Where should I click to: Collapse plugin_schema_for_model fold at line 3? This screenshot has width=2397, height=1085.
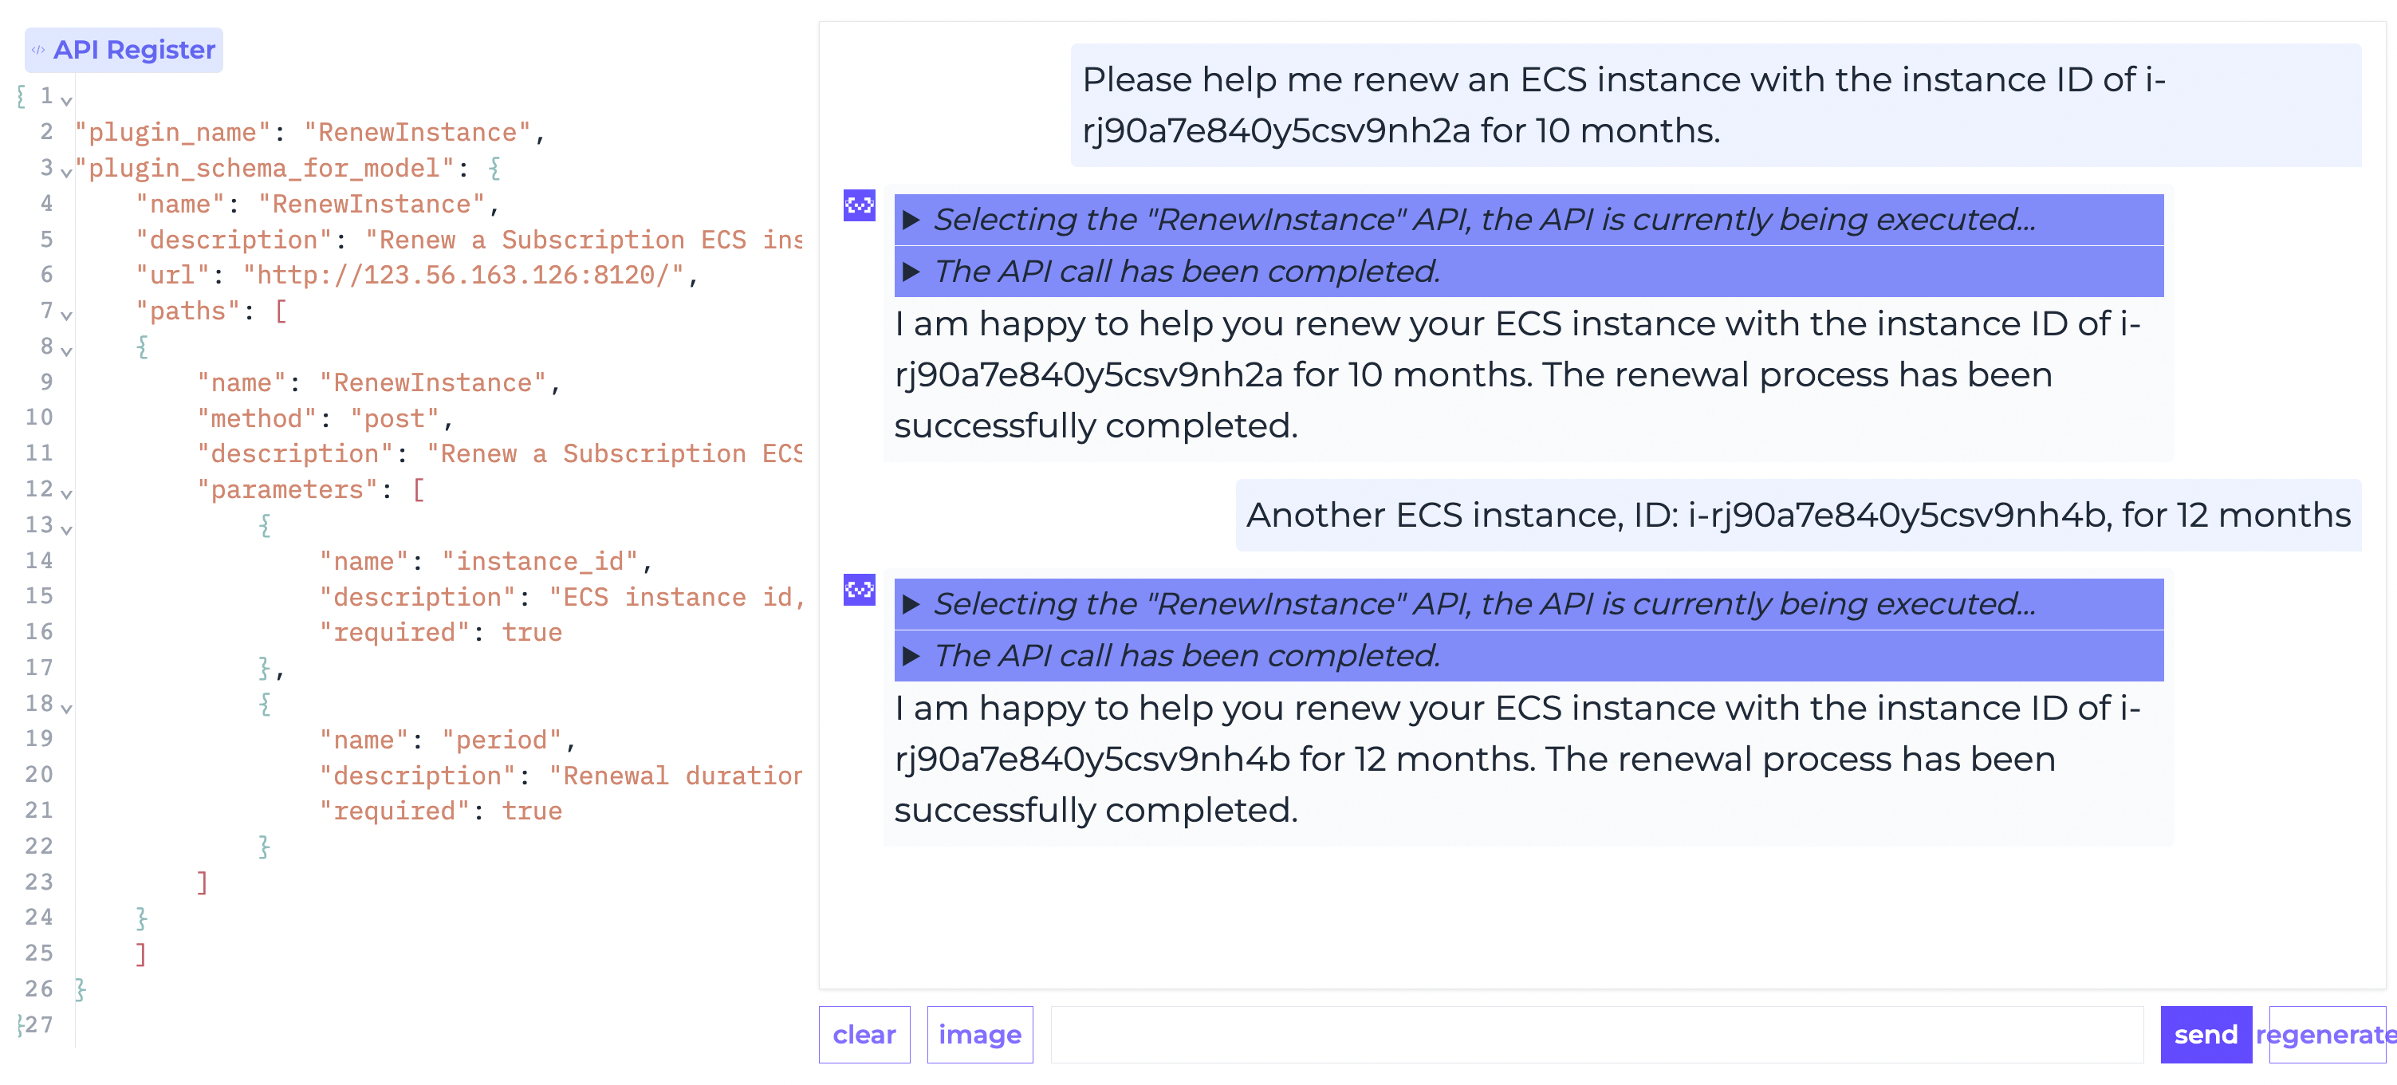pos(67,172)
